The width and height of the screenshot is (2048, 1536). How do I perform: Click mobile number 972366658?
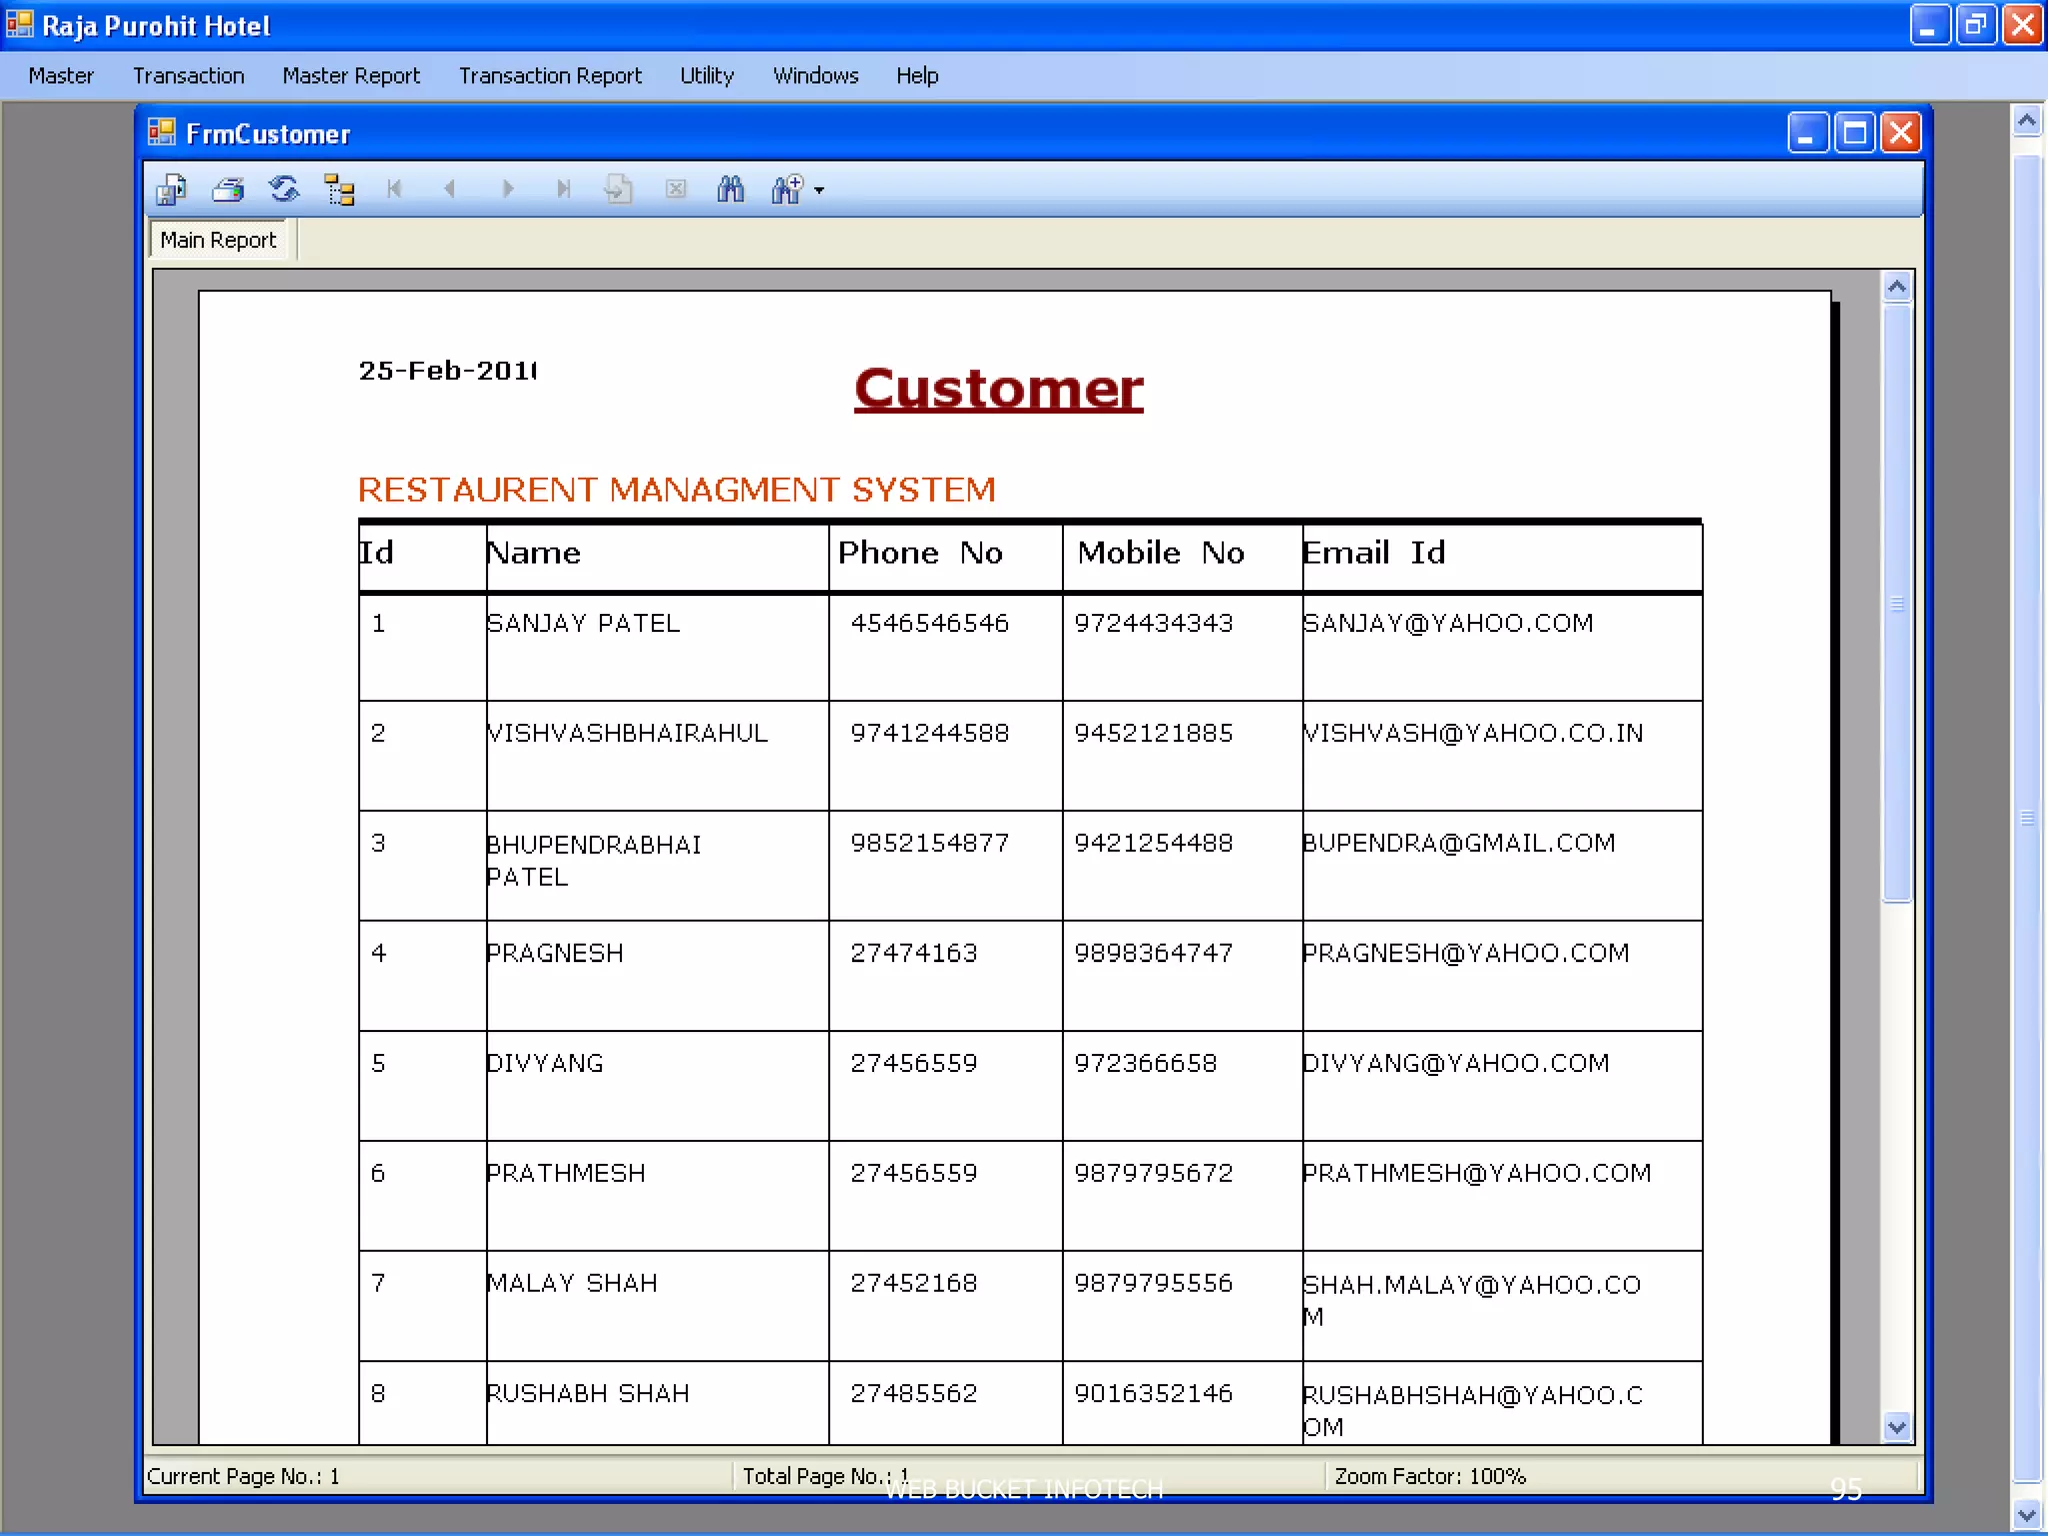(x=1146, y=1063)
